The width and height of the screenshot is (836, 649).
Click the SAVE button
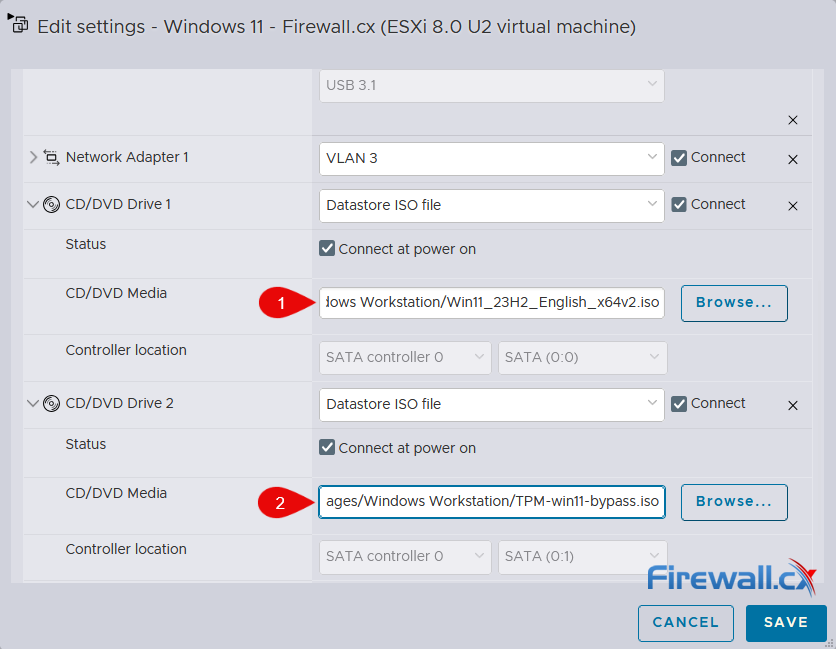tap(786, 623)
